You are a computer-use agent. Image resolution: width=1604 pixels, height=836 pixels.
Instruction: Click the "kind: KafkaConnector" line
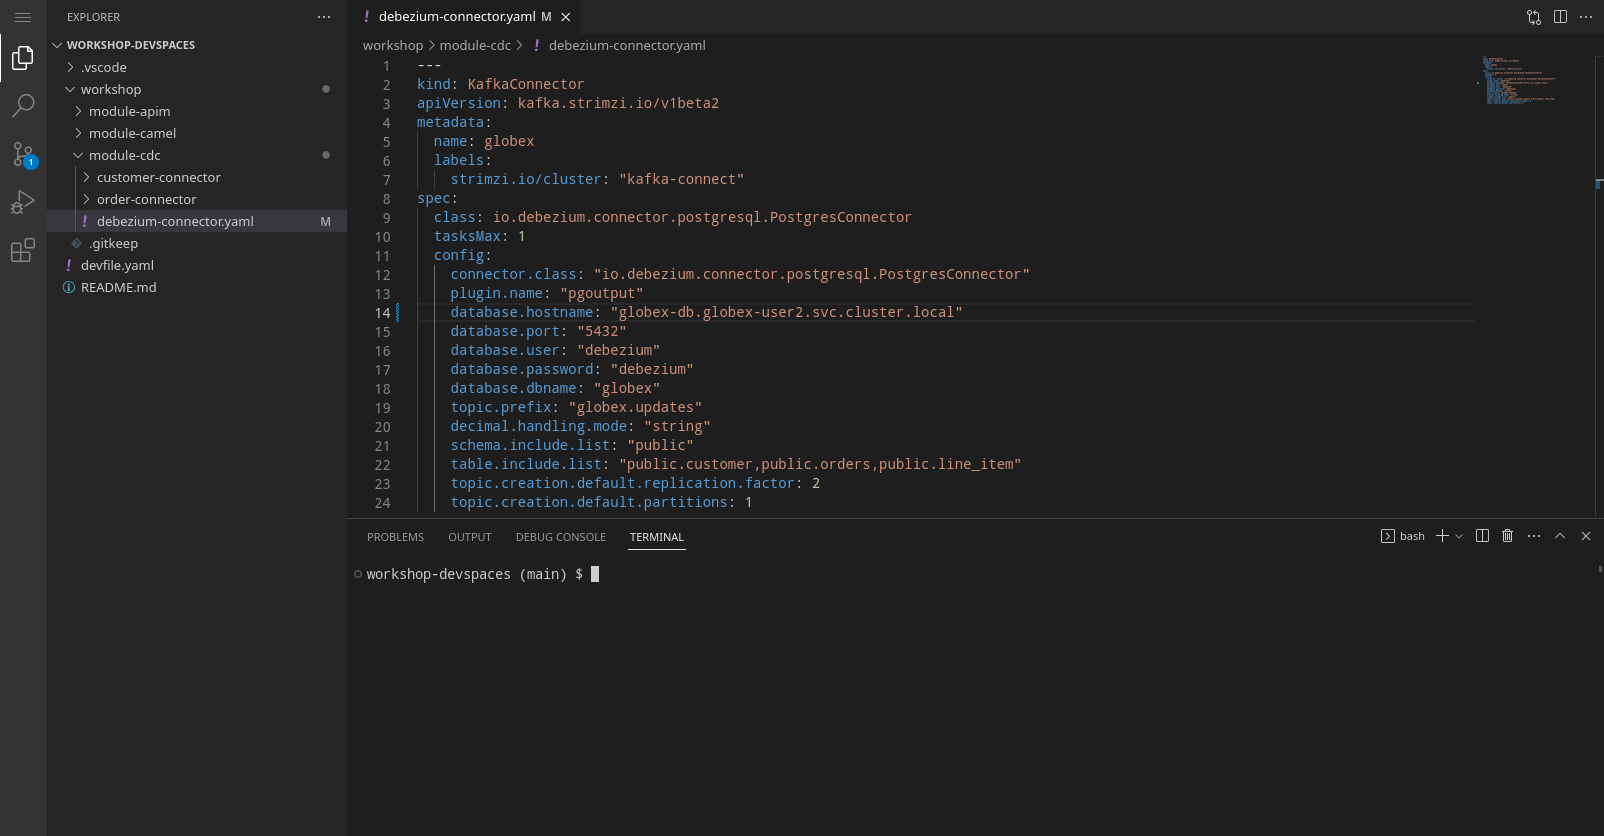coord(500,85)
